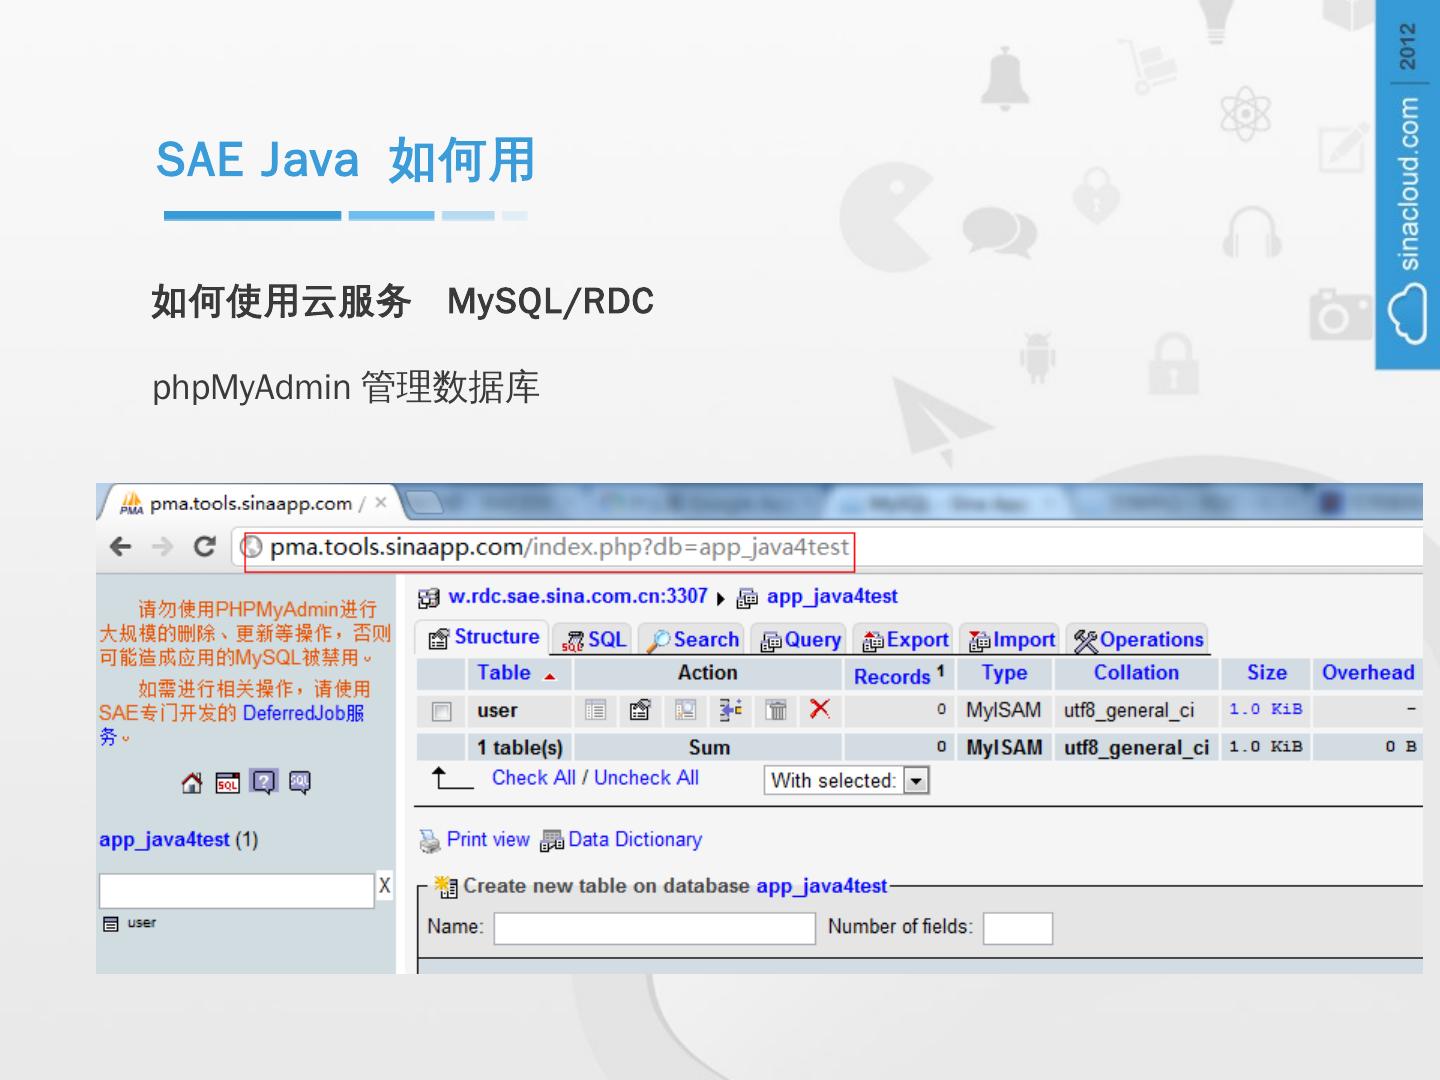Click the Data Dictionary icon
The width and height of the screenshot is (1440, 1080).
click(x=552, y=841)
